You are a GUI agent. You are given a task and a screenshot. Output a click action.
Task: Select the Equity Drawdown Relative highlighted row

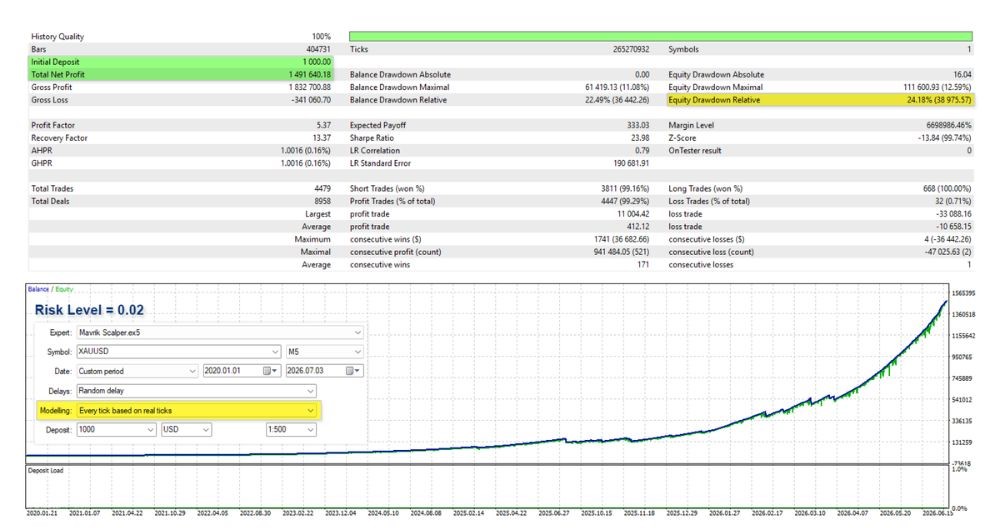tap(820, 100)
